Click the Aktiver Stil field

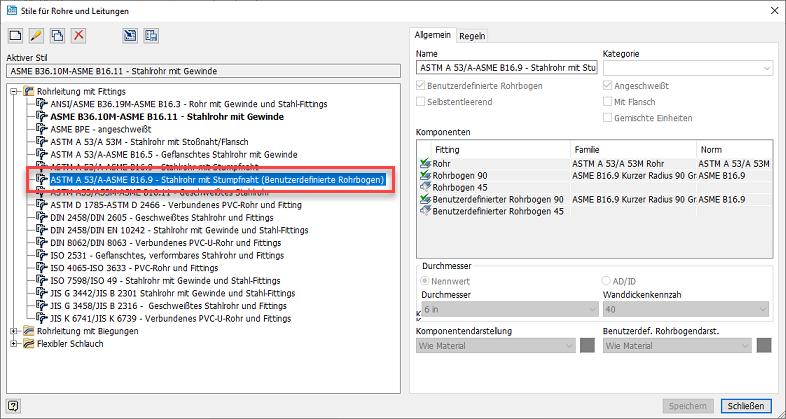click(x=204, y=71)
